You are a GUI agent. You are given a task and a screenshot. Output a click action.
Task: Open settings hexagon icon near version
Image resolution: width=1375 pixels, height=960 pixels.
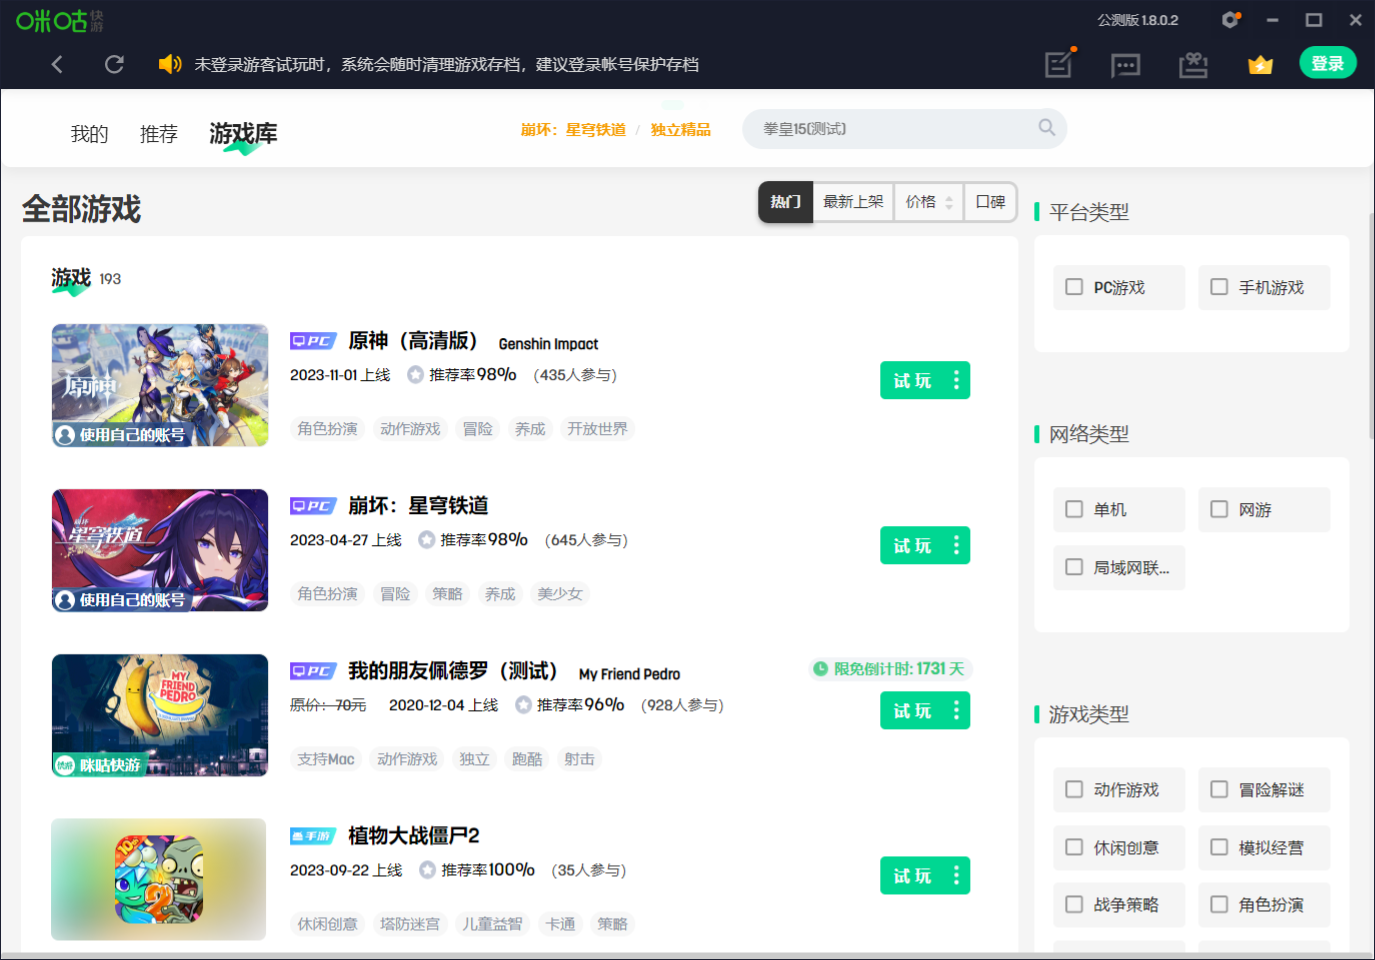[1230, 19]
